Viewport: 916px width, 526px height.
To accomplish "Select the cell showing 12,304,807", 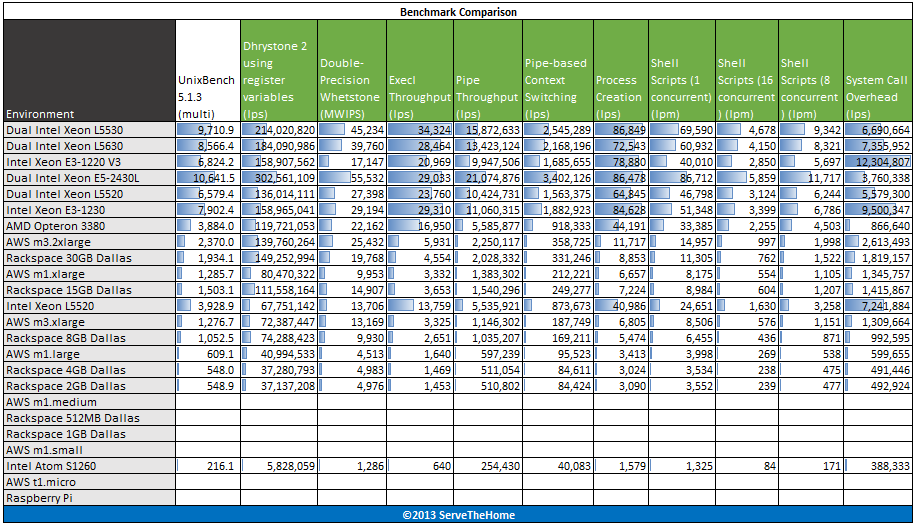I will pyautogui.click(x=877, y=162).
